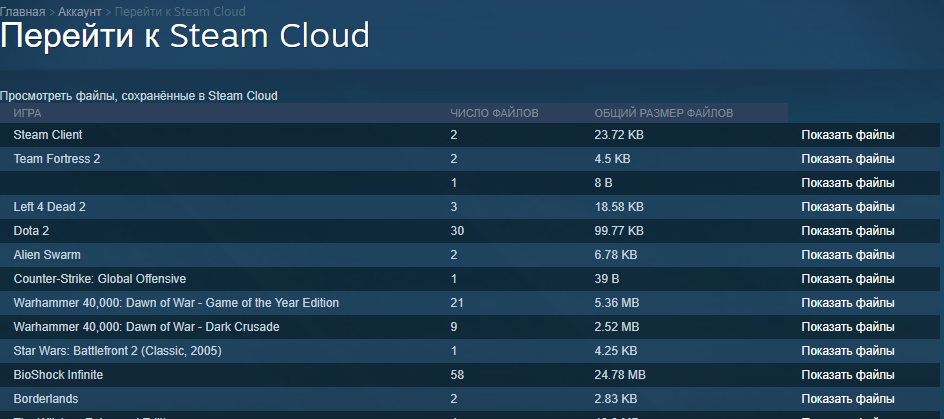This screenshot has height=419, width=944.
Task: Select the Steam Client game name
Action: coord(48,135)
